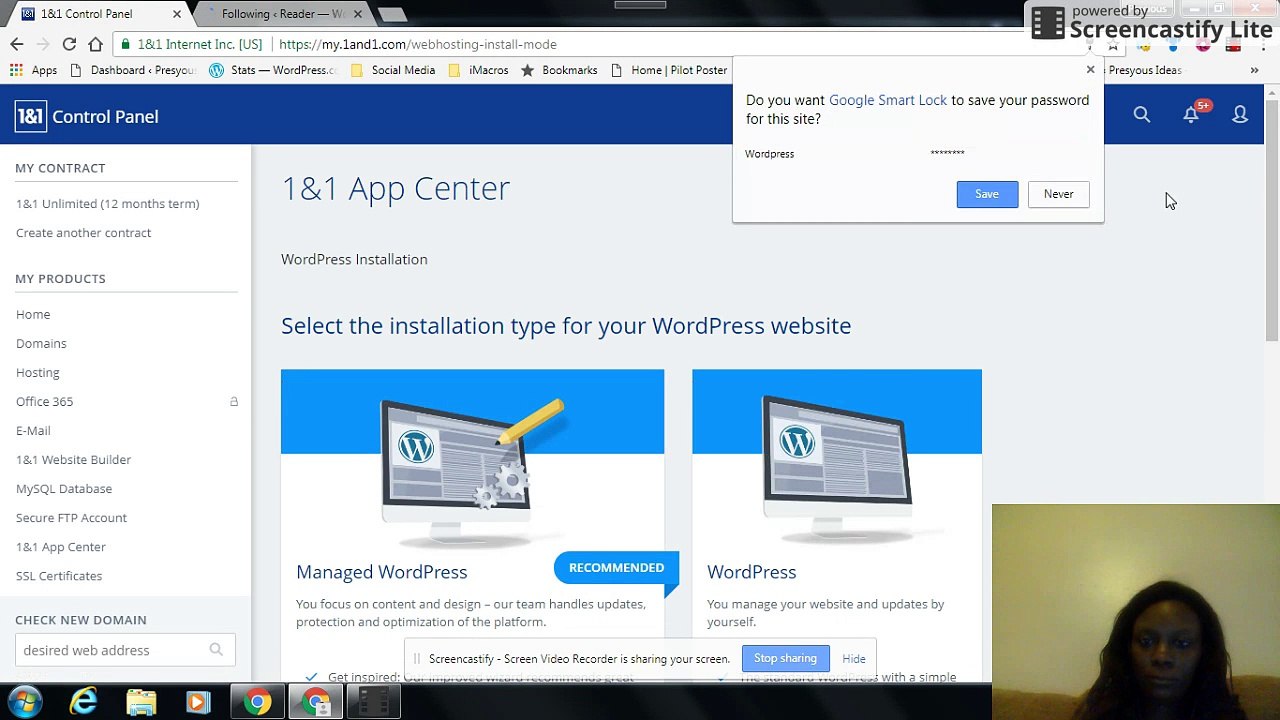Click the browser back arrow

[17, 44]
